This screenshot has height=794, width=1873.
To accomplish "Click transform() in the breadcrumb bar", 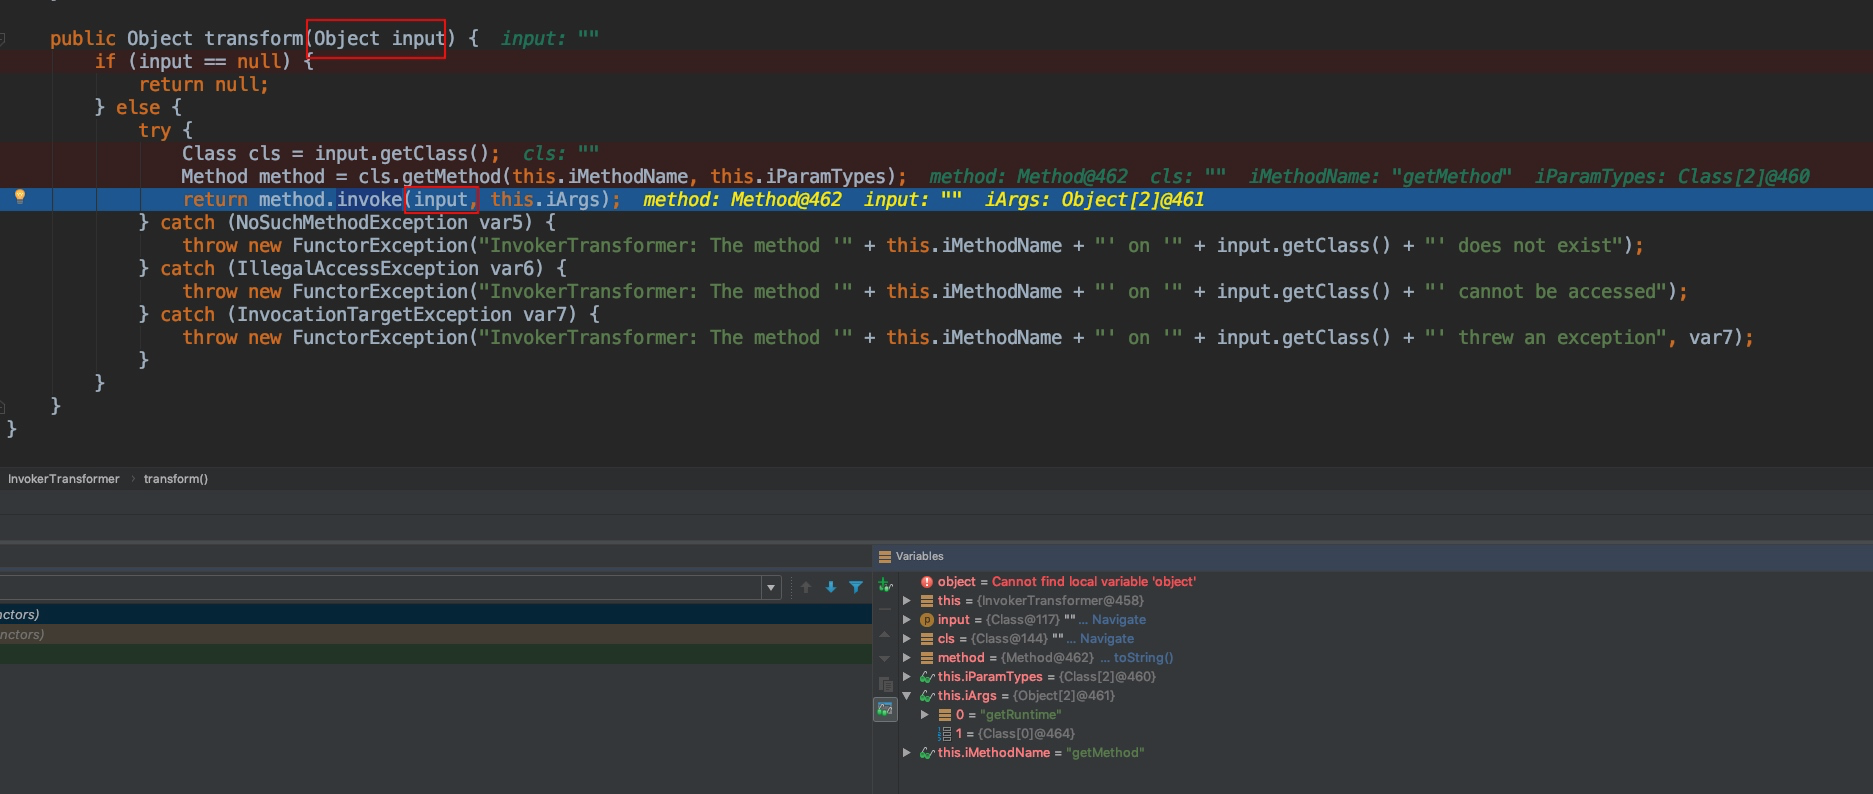I will pyautogui.click(x=176, y=479).
